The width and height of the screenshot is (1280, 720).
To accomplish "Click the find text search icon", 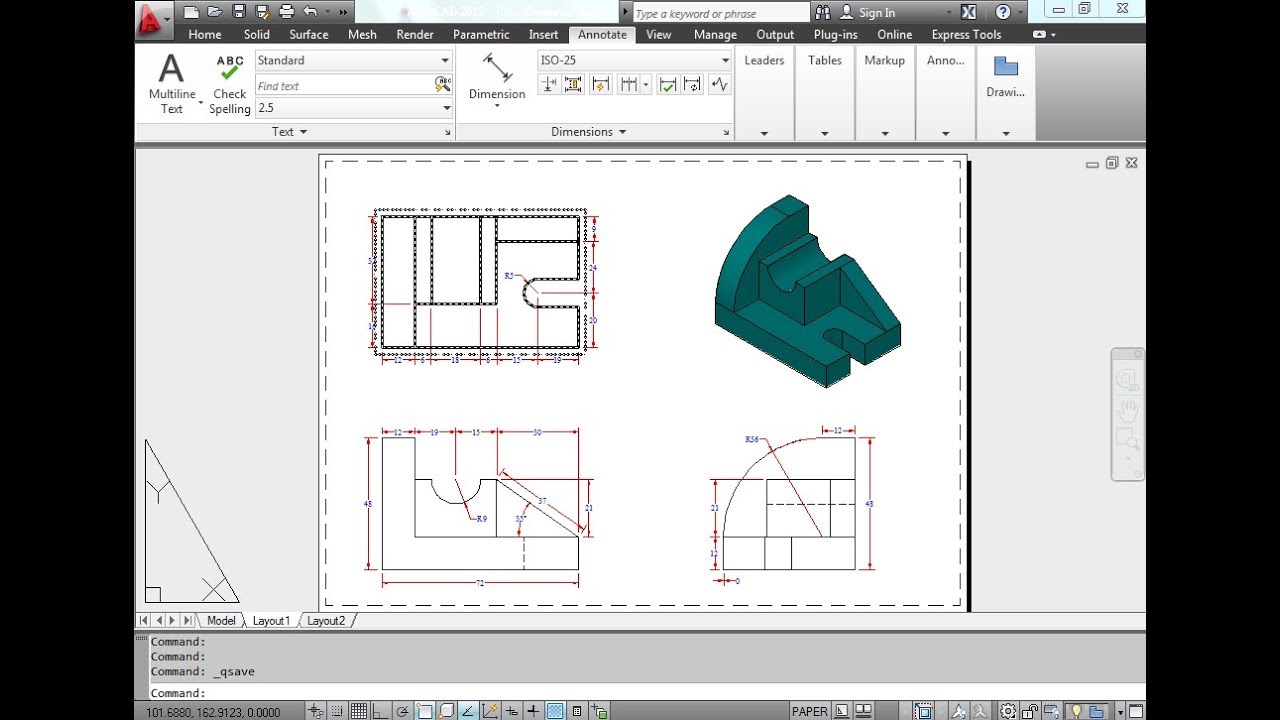I will [444, 86].
